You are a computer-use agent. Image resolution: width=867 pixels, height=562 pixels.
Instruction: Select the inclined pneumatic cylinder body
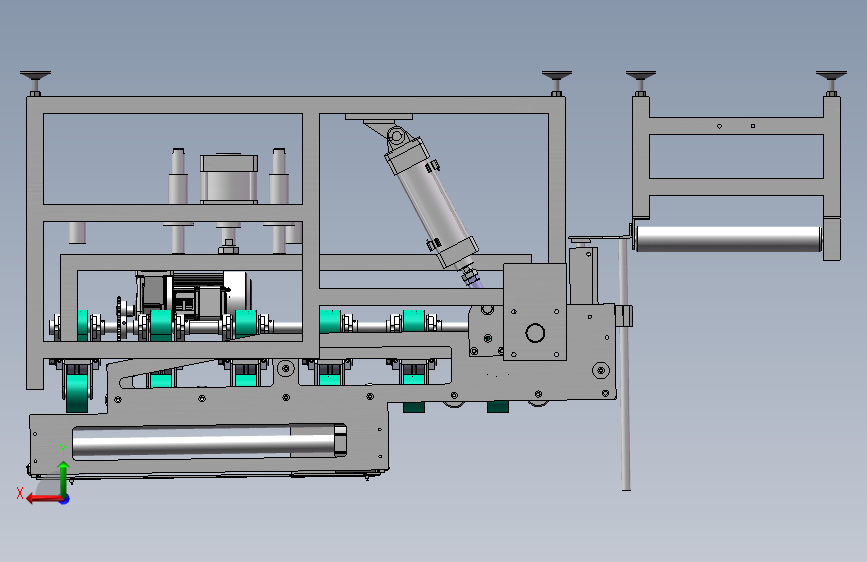click(x=432, y=203)
